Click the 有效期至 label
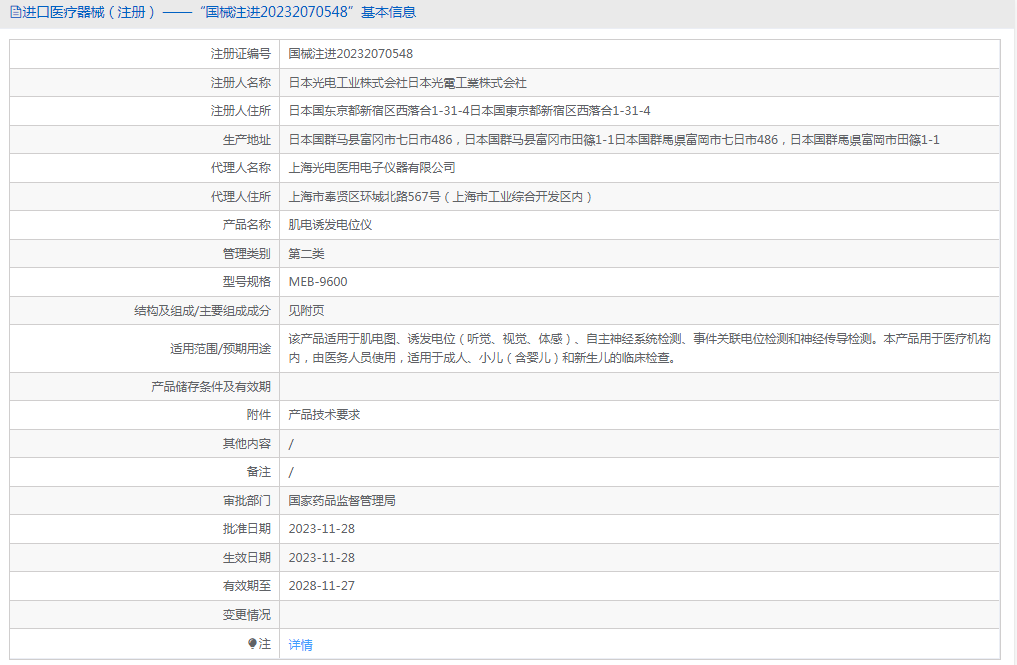Viewport: 1017px width, 665px height. tap(246, 586)
